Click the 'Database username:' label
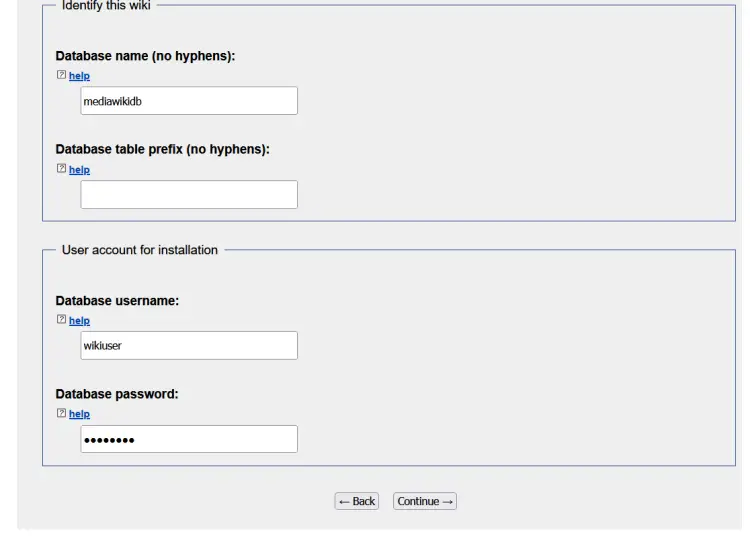Viewport: 750px width, 538px height. point(117,301)
